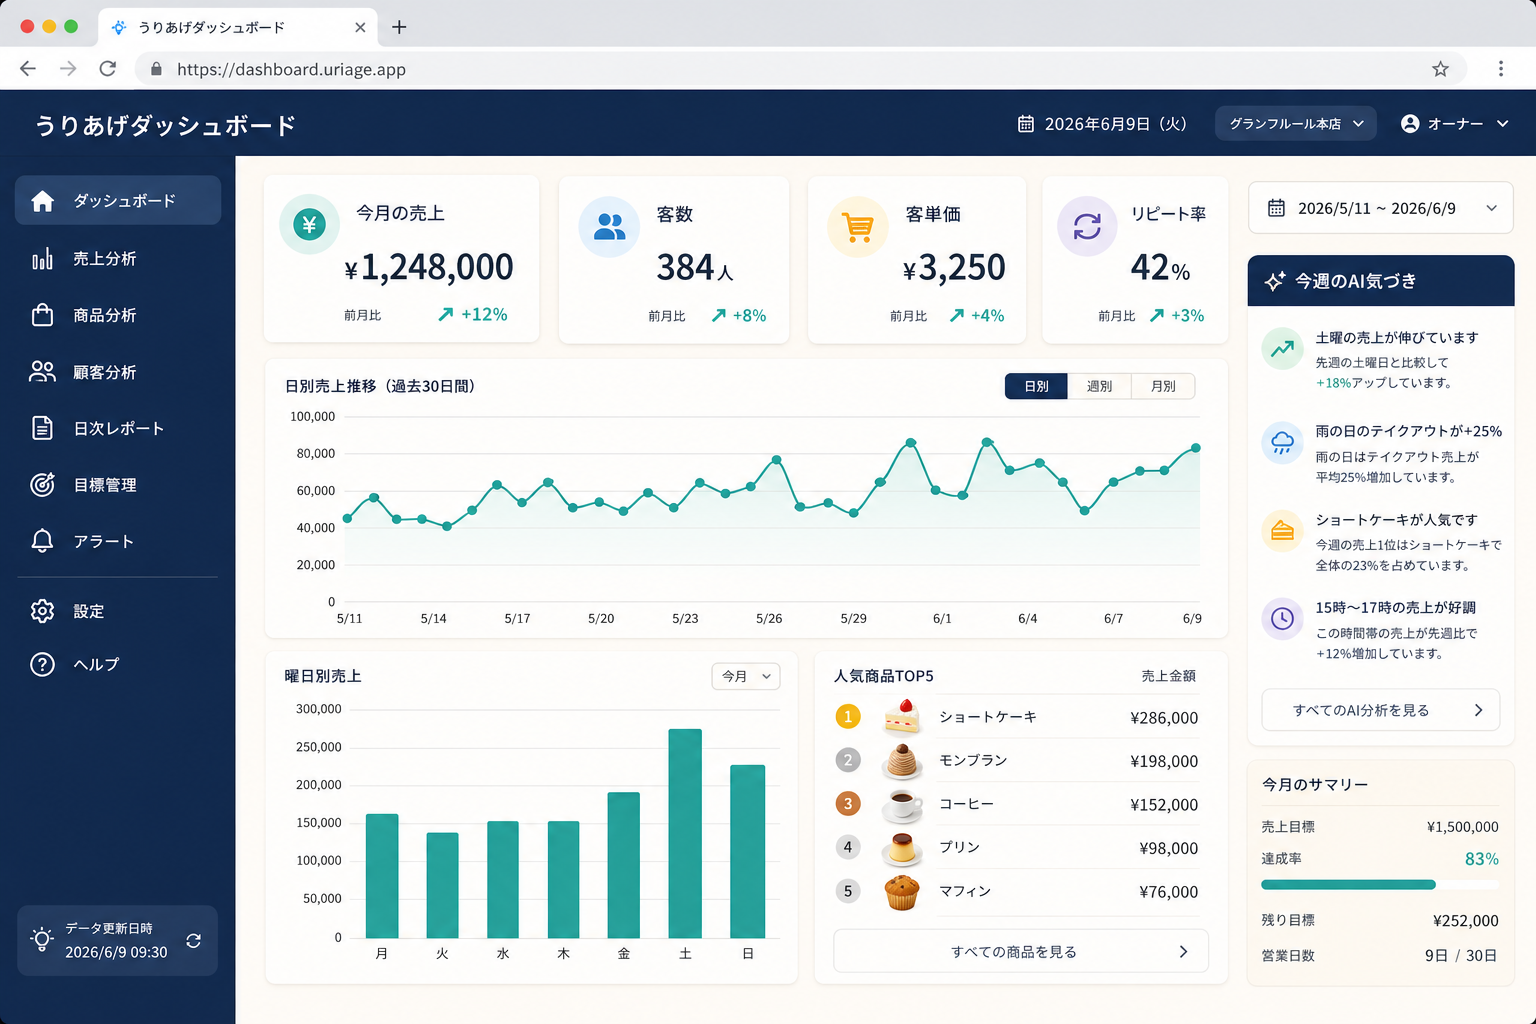Open 商品分析 shopping bag icon

click(42, 315)
